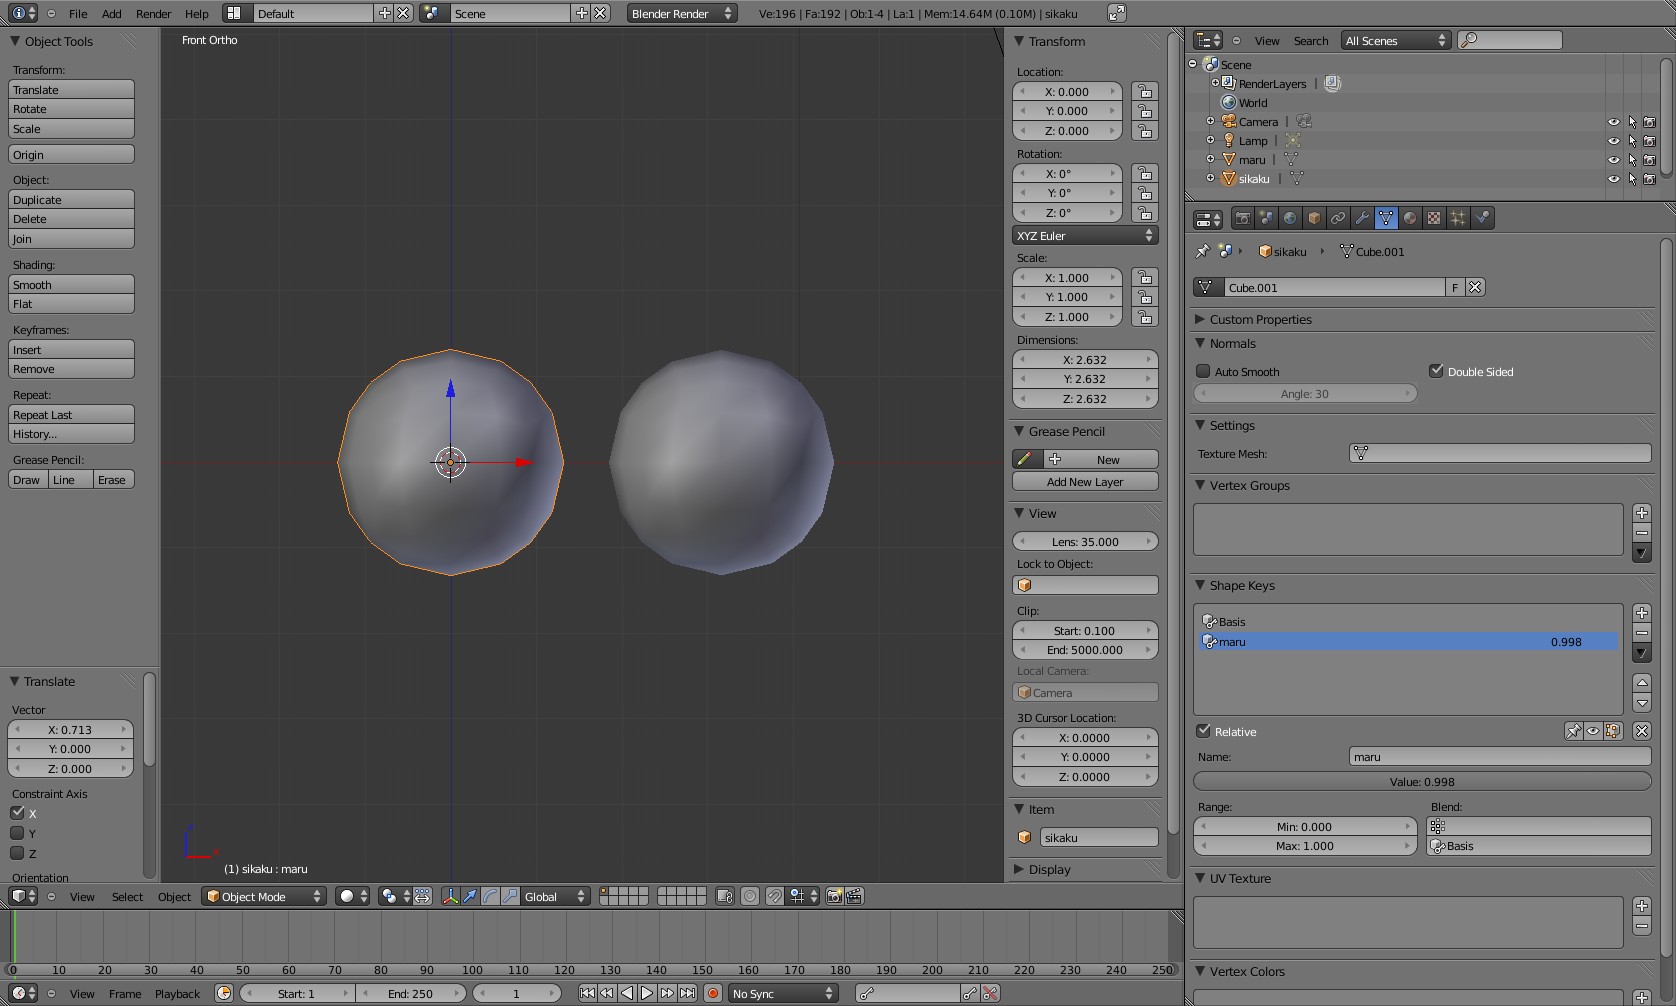Screen dimensions: 1676x1006
Task: Open the Material properties tab icon
Action: point(1410,218)
